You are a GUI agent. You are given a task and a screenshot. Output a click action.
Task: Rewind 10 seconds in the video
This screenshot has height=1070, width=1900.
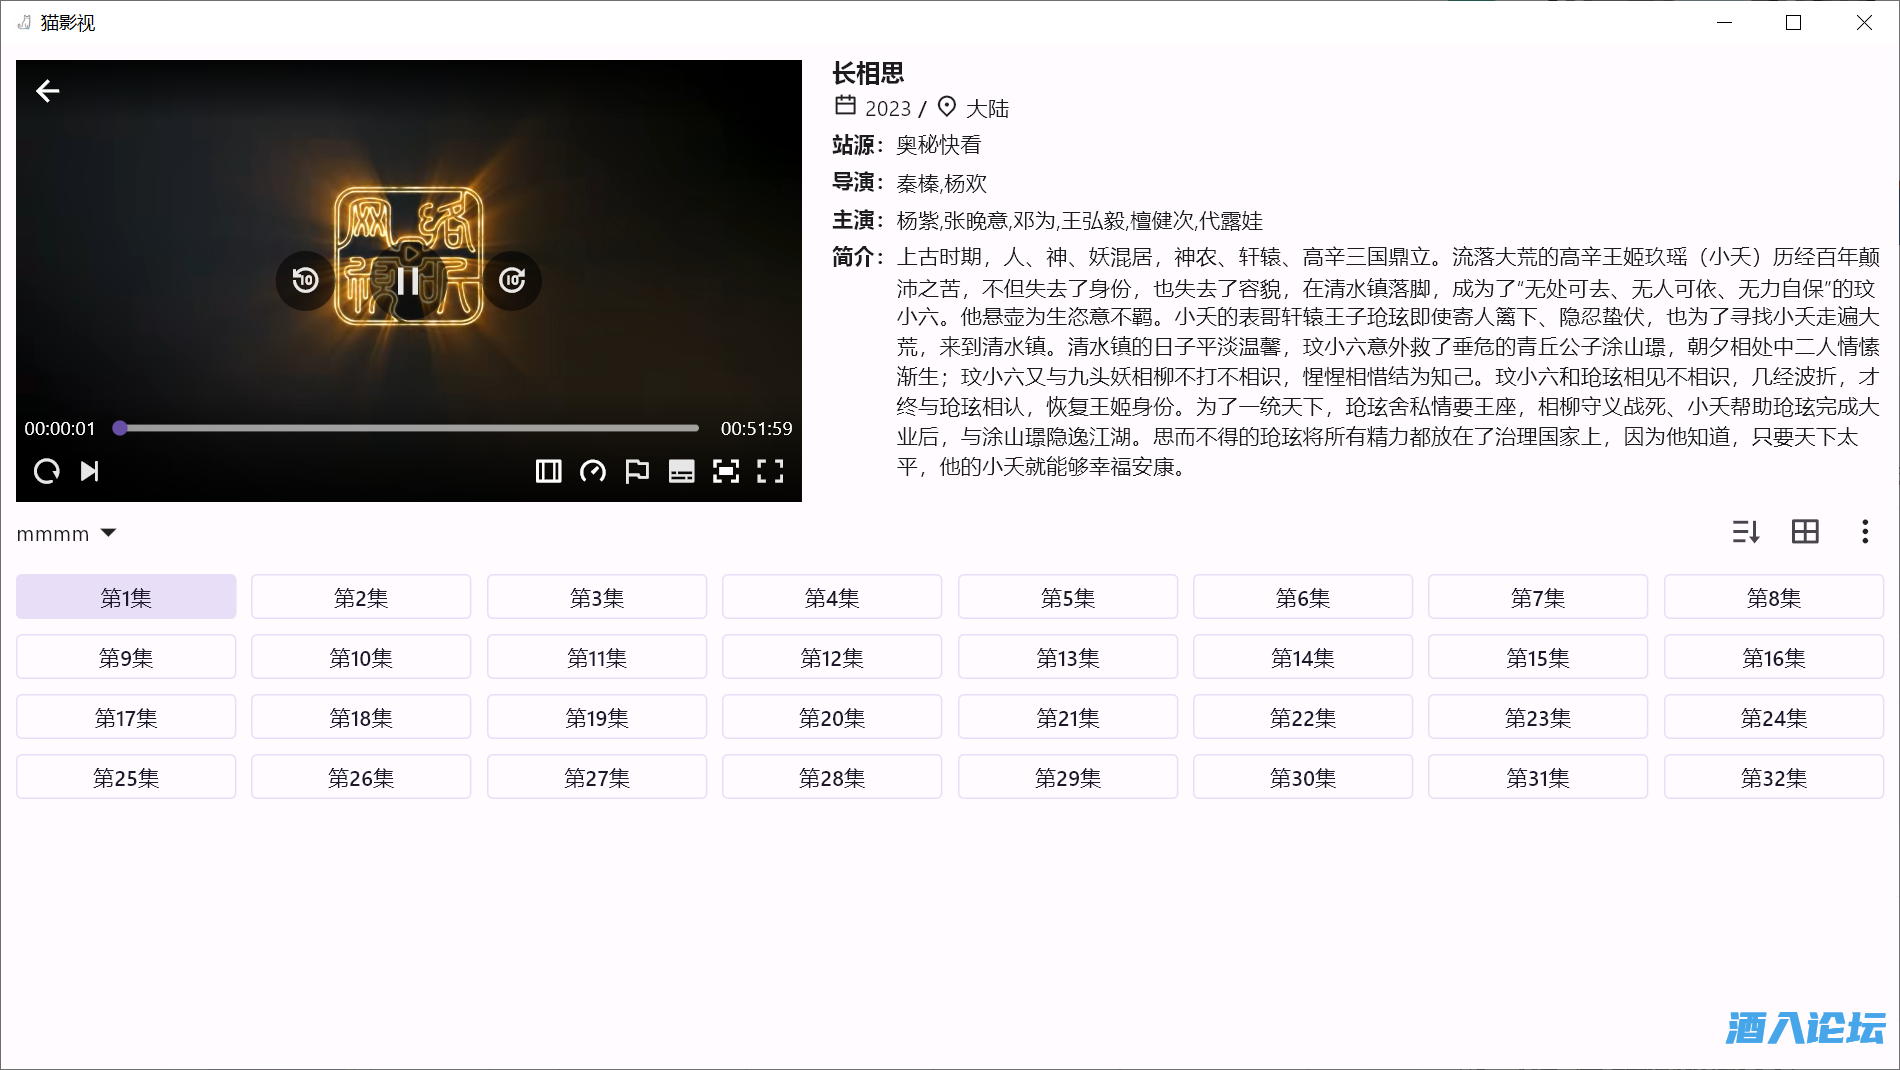305,281
